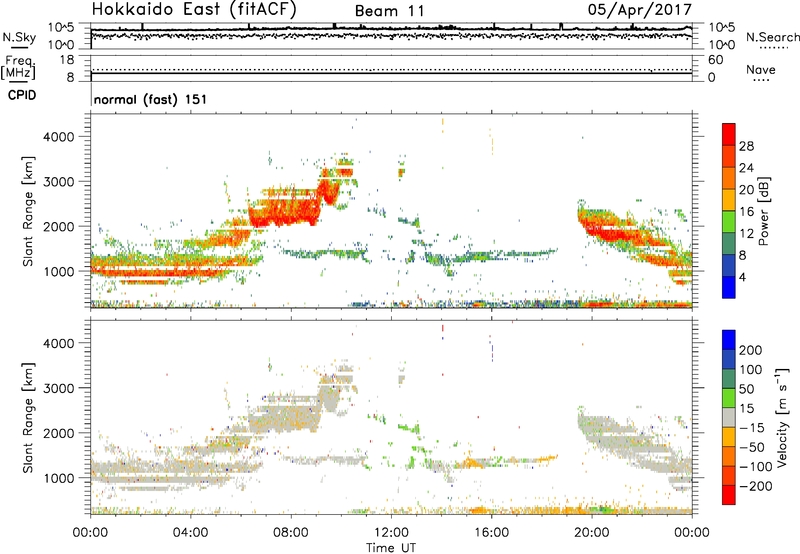Click the right-side Nave axis value 60
Viewport: 800px width, 554px height.
coord(715,60)
